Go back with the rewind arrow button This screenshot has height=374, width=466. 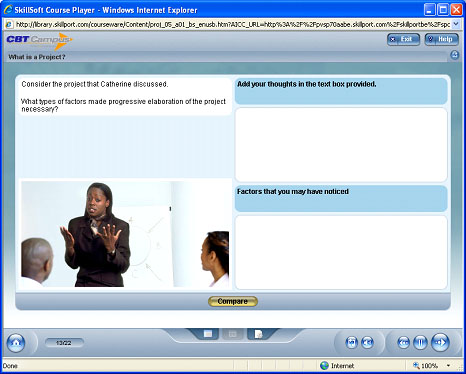403,343
